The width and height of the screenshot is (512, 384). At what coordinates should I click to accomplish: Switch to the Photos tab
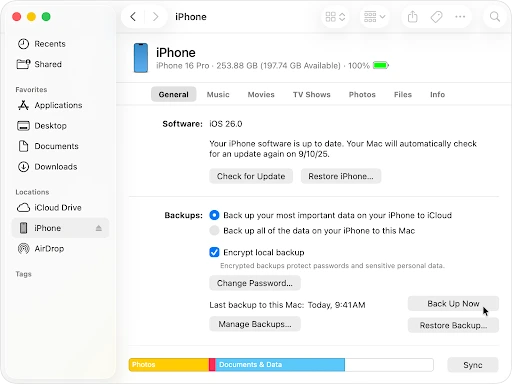pyautogui.click(x=362, y=94)
